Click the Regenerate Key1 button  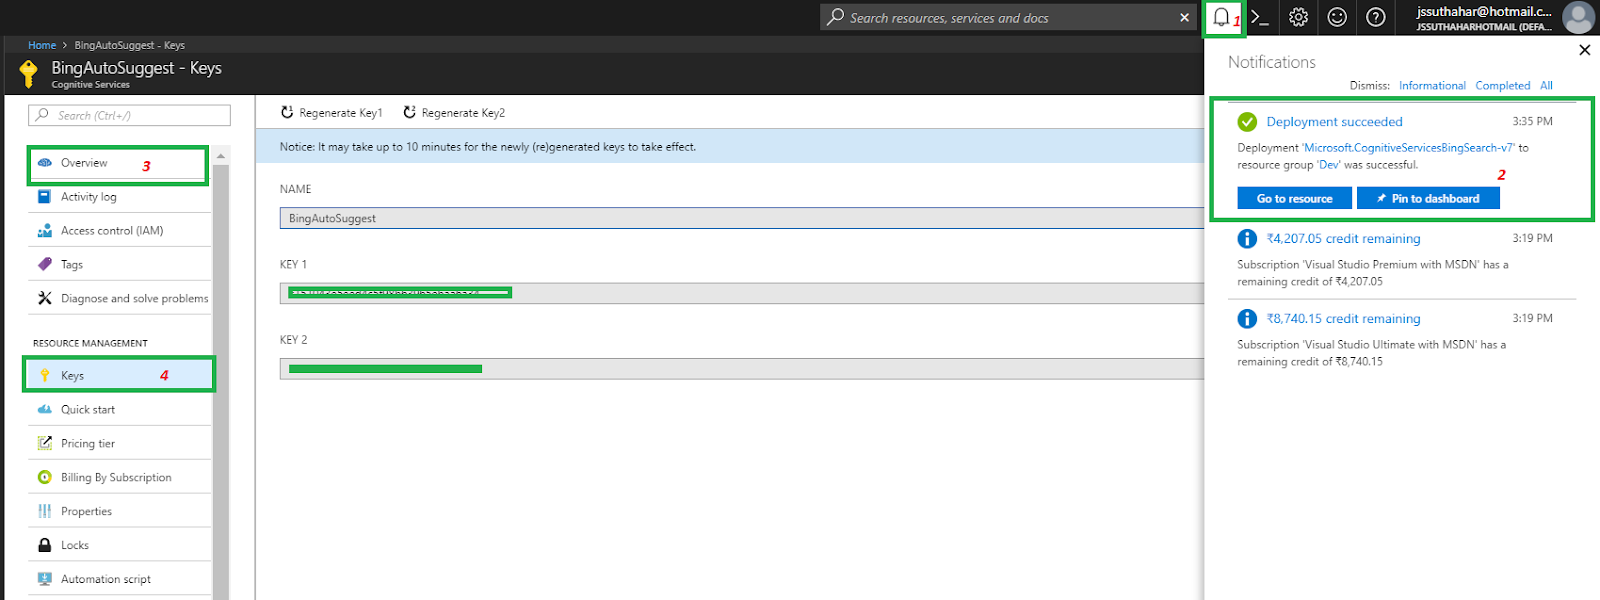332,113
